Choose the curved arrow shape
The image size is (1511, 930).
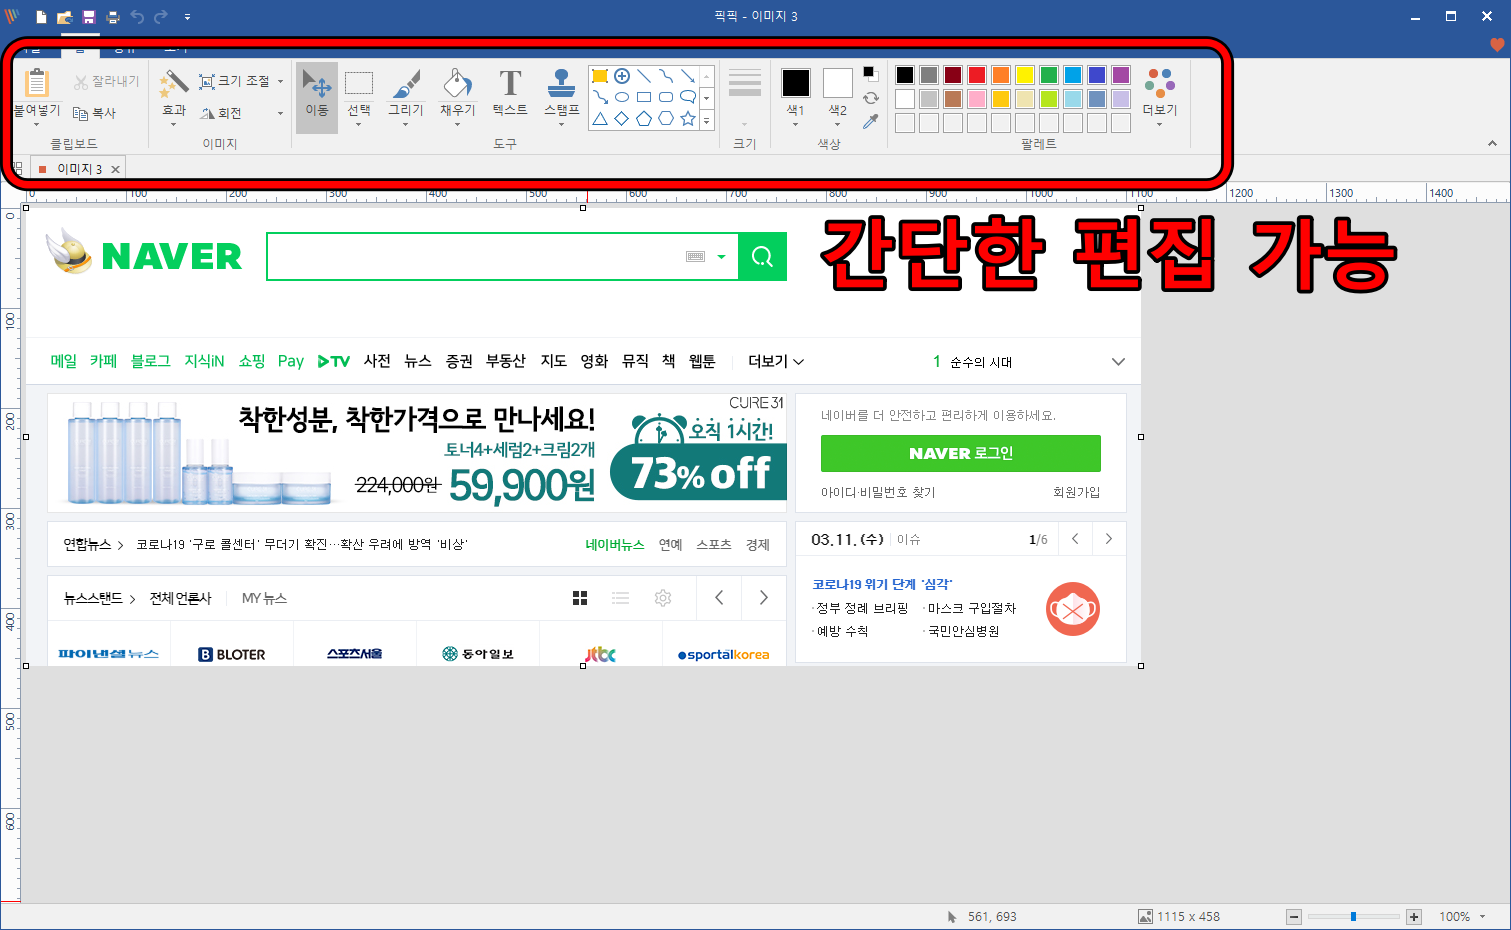coord(600,97)
